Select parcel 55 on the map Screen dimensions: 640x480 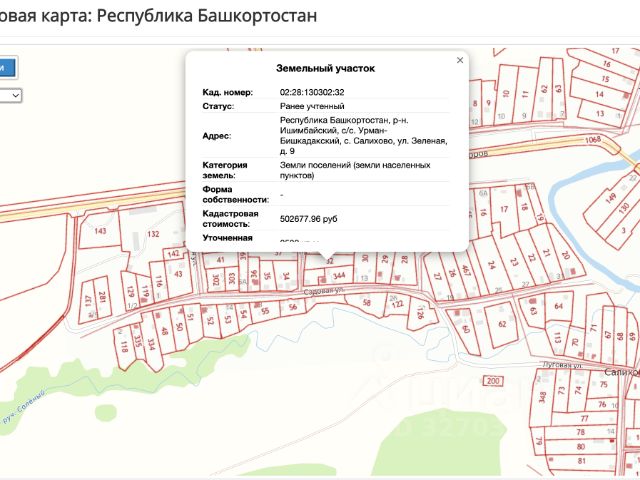coord(265,311)
